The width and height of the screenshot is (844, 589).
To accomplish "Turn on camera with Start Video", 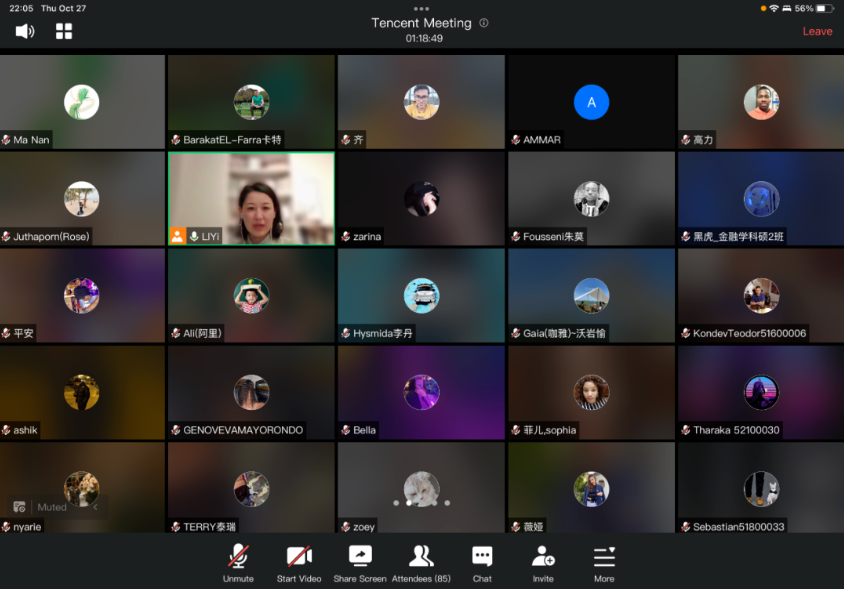I will pyautogui.click(x=299, y=563).
